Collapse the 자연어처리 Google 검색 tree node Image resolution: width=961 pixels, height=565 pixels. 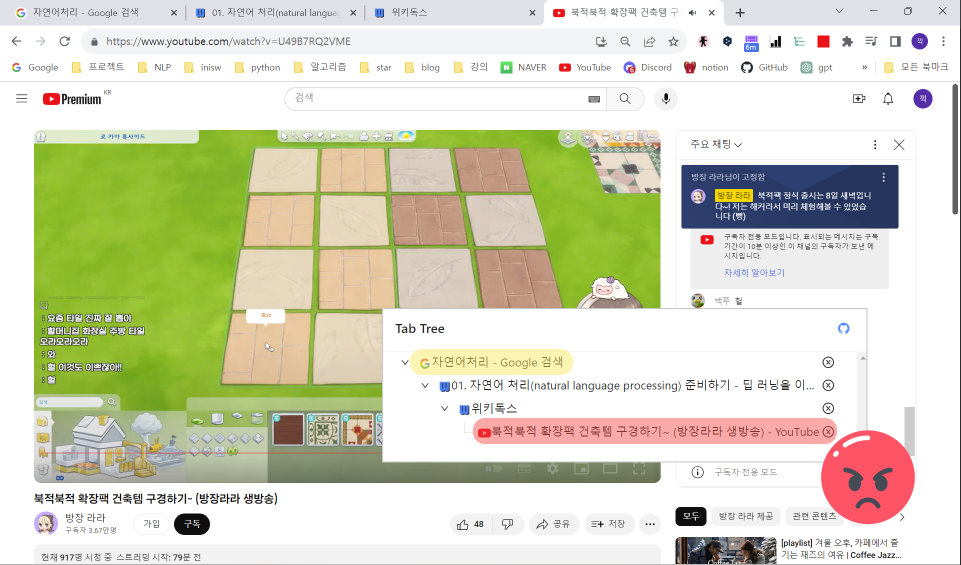(405, 362)
